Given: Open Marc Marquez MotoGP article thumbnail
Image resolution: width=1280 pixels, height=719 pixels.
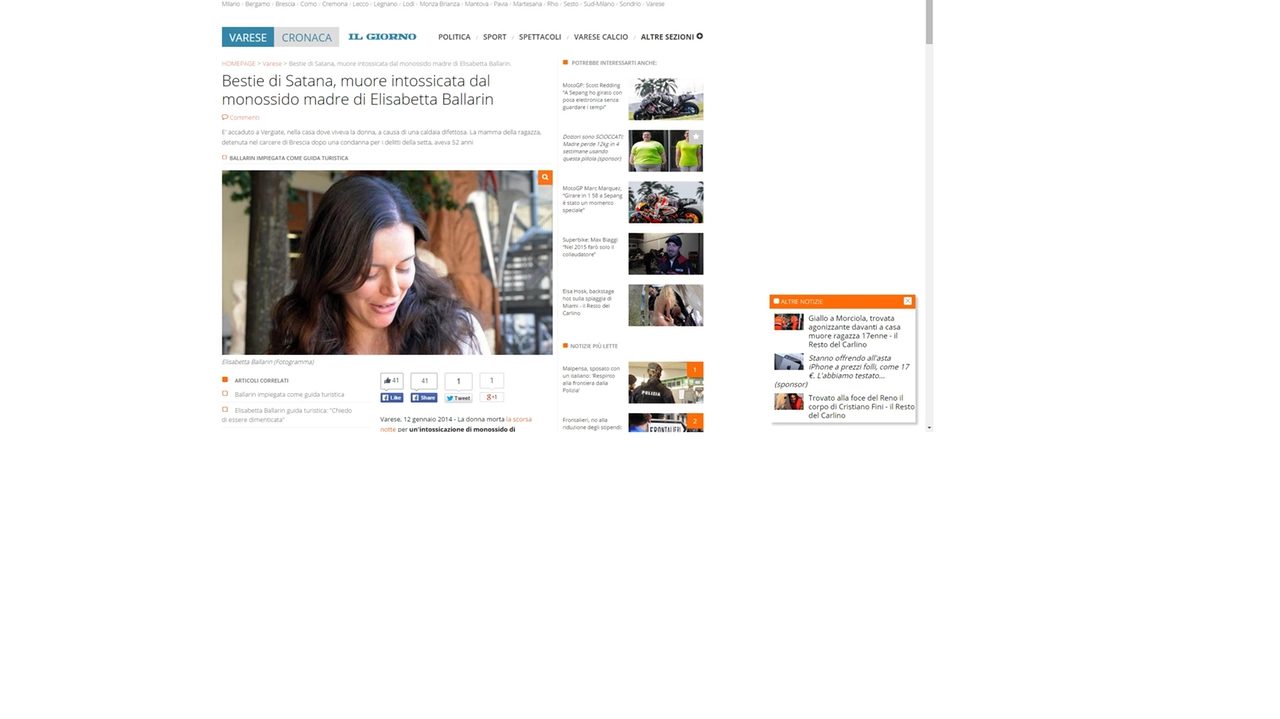Looking at the screenshot, I should 665,202.
